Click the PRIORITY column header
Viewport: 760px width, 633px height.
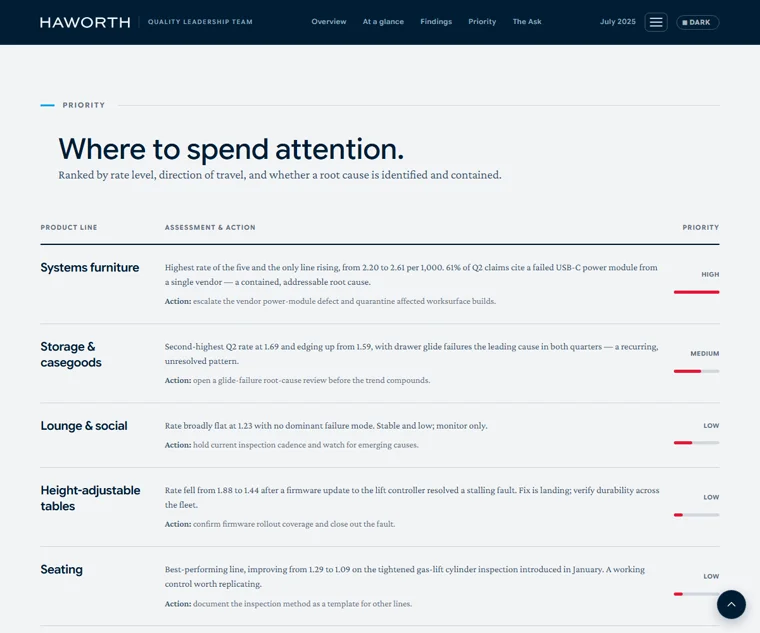coord(700,227)
